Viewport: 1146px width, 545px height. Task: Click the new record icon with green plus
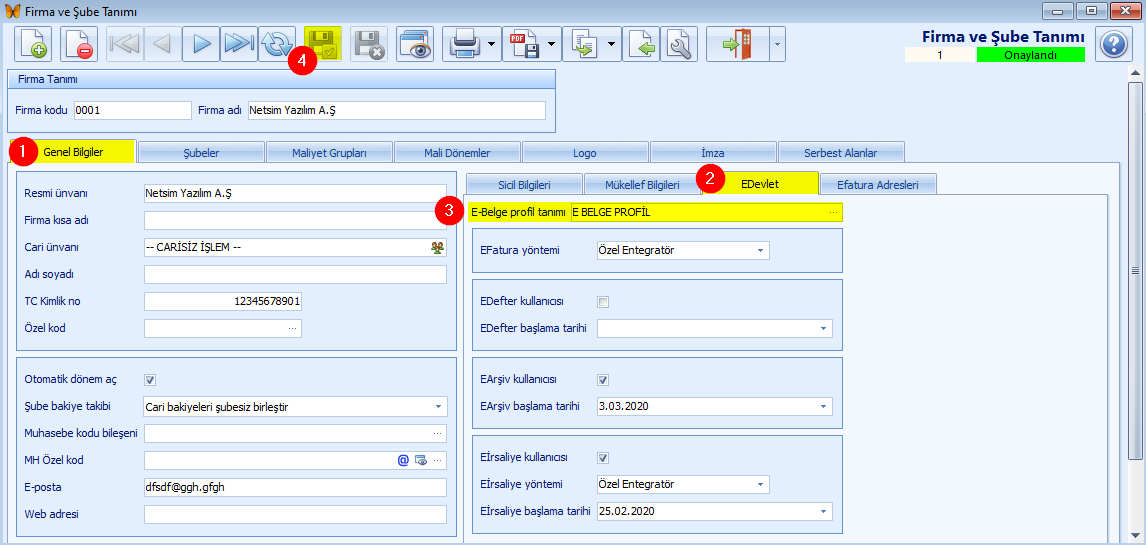click(33, 43)
